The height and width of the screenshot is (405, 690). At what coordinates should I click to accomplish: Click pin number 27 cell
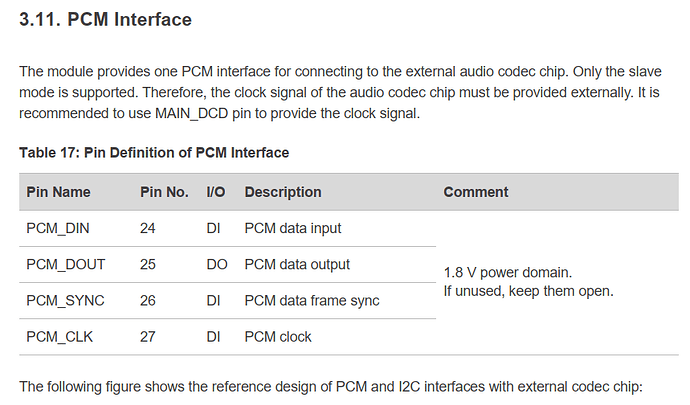coord(148,337)
